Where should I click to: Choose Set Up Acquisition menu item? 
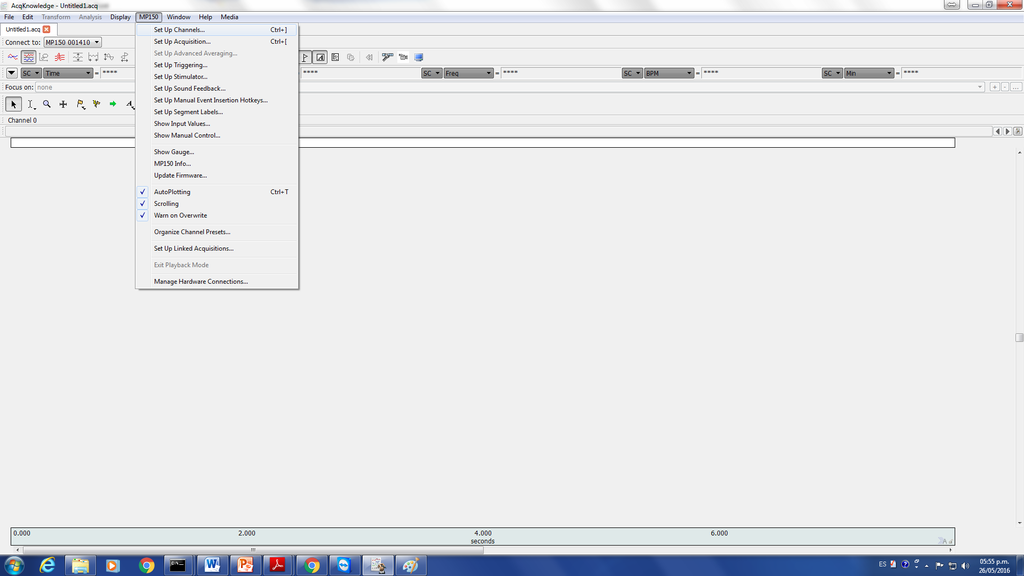217,42
